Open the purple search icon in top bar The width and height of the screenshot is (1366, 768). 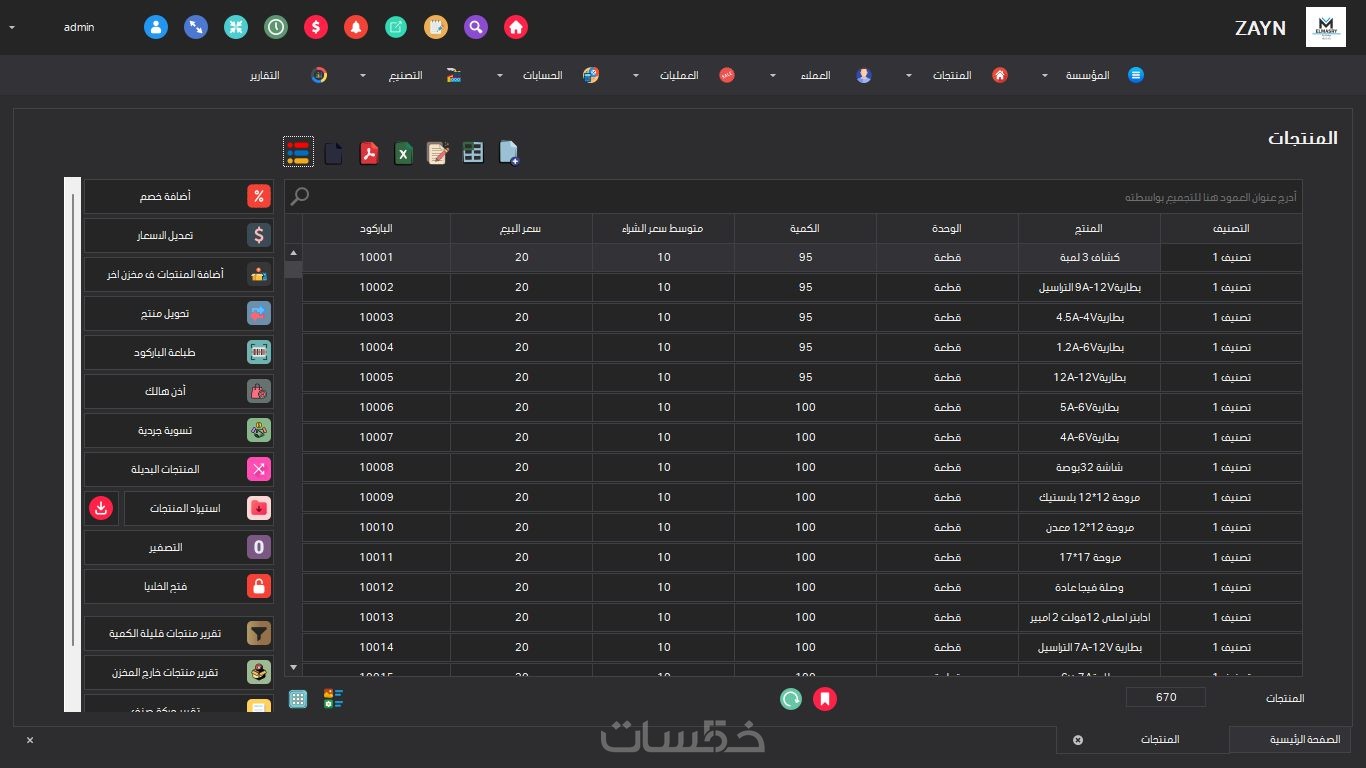pos(476,27)
